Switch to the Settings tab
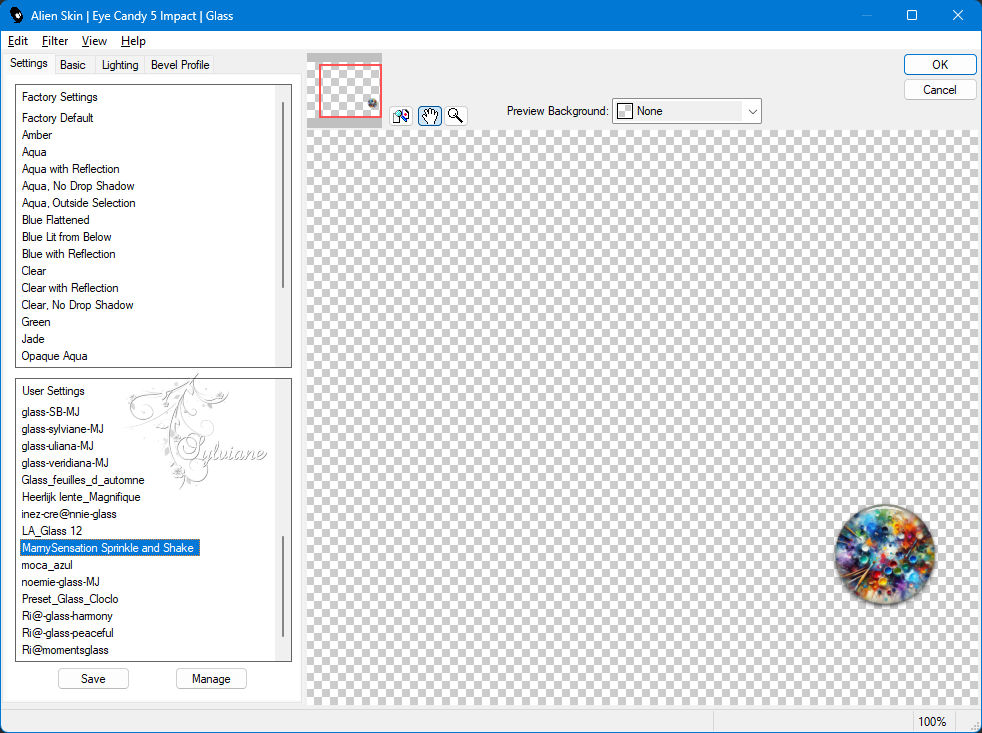This screenshot has height=733, width=982. click(x=29, y=63)
